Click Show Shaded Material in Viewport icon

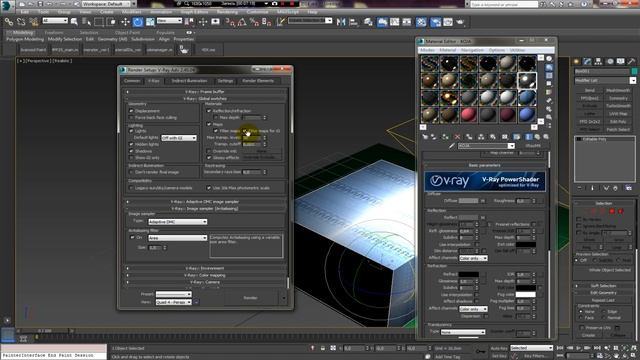tap(516, 137)
